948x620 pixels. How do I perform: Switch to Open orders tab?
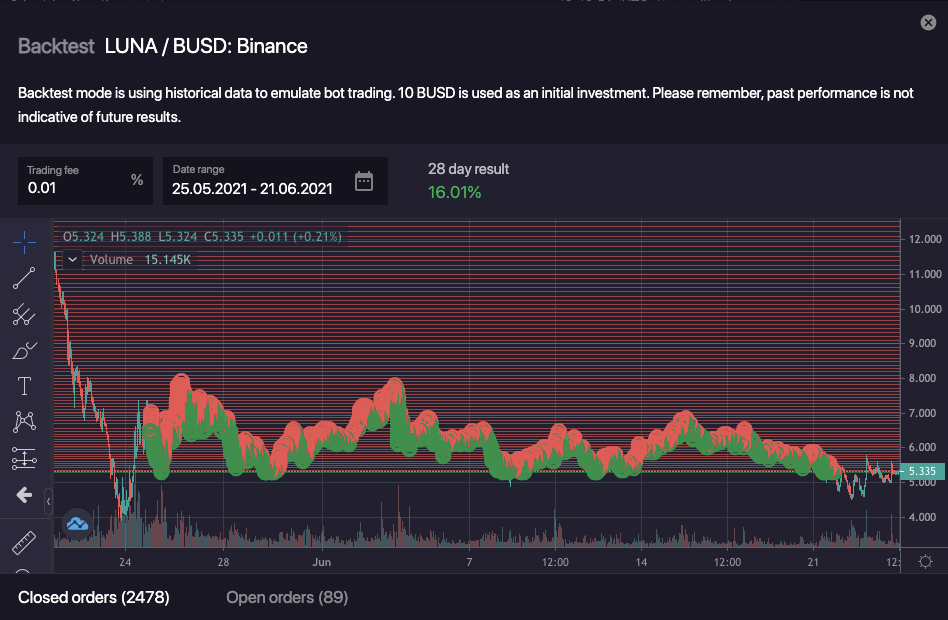coord(287,598)
